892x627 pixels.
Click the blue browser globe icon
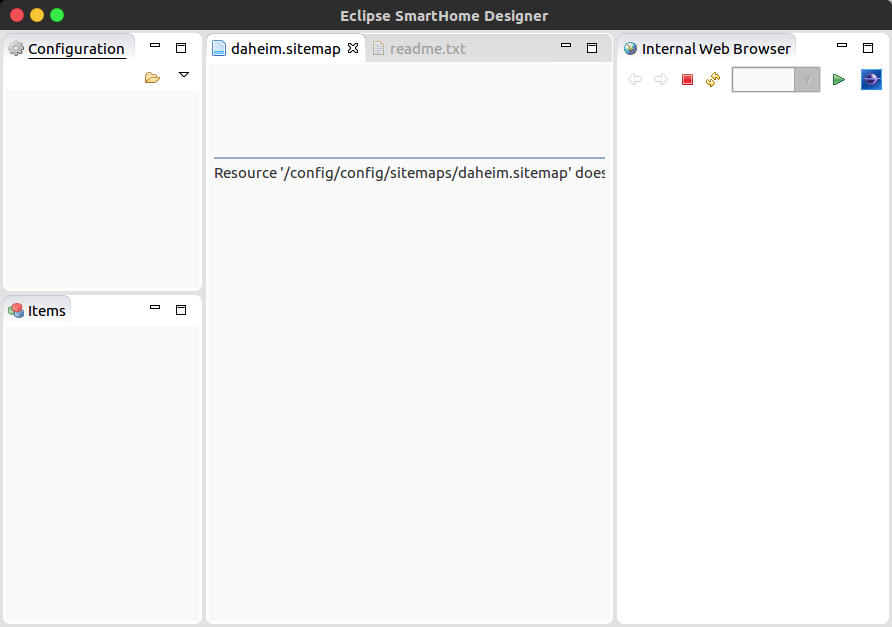coord(871,80)
